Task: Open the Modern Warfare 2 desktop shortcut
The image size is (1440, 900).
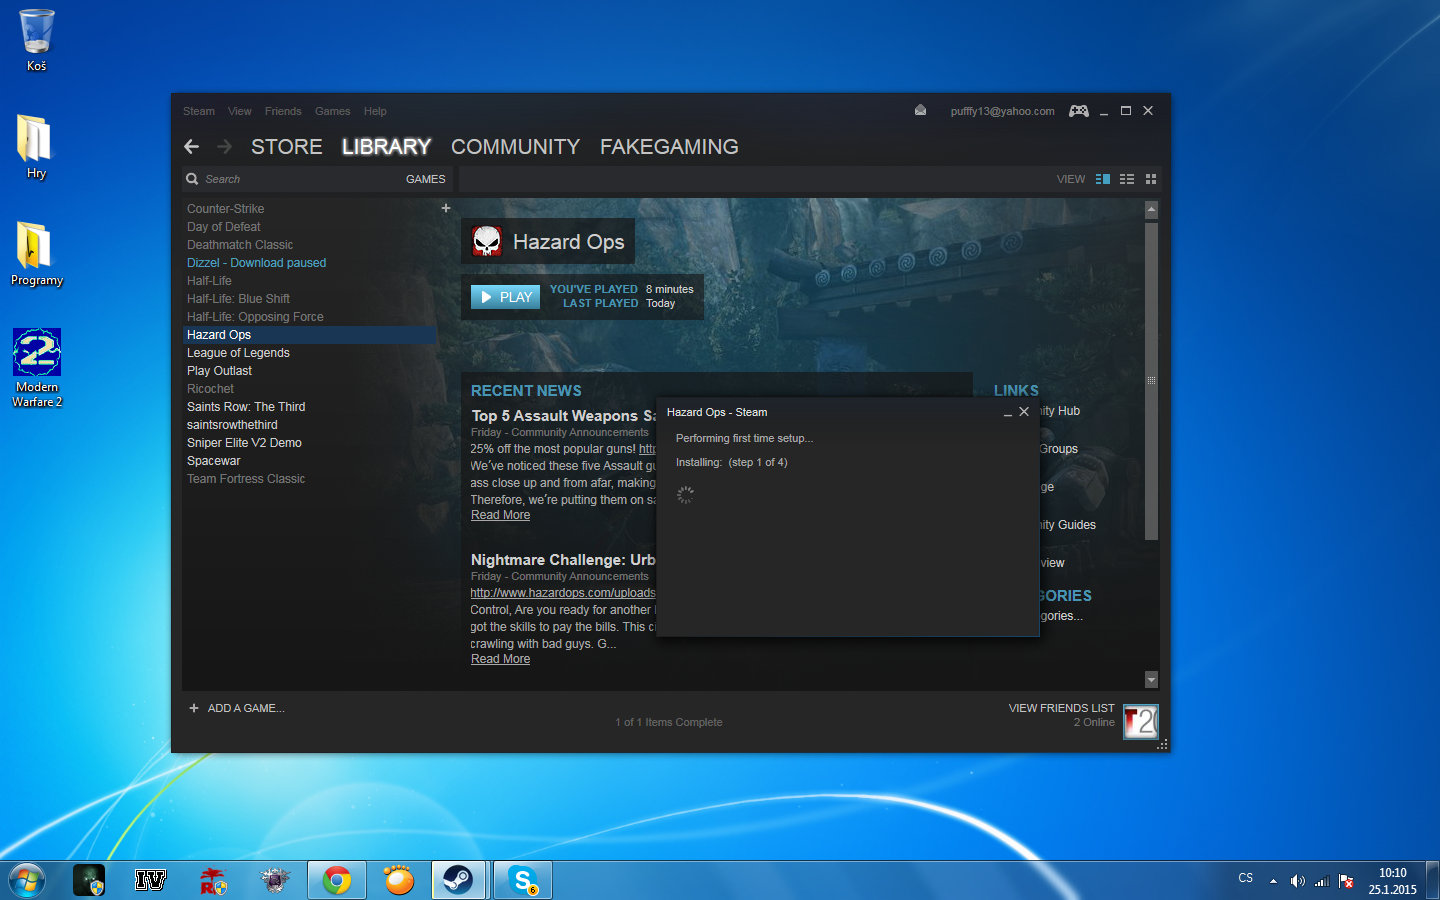Action: click(37, 368)
